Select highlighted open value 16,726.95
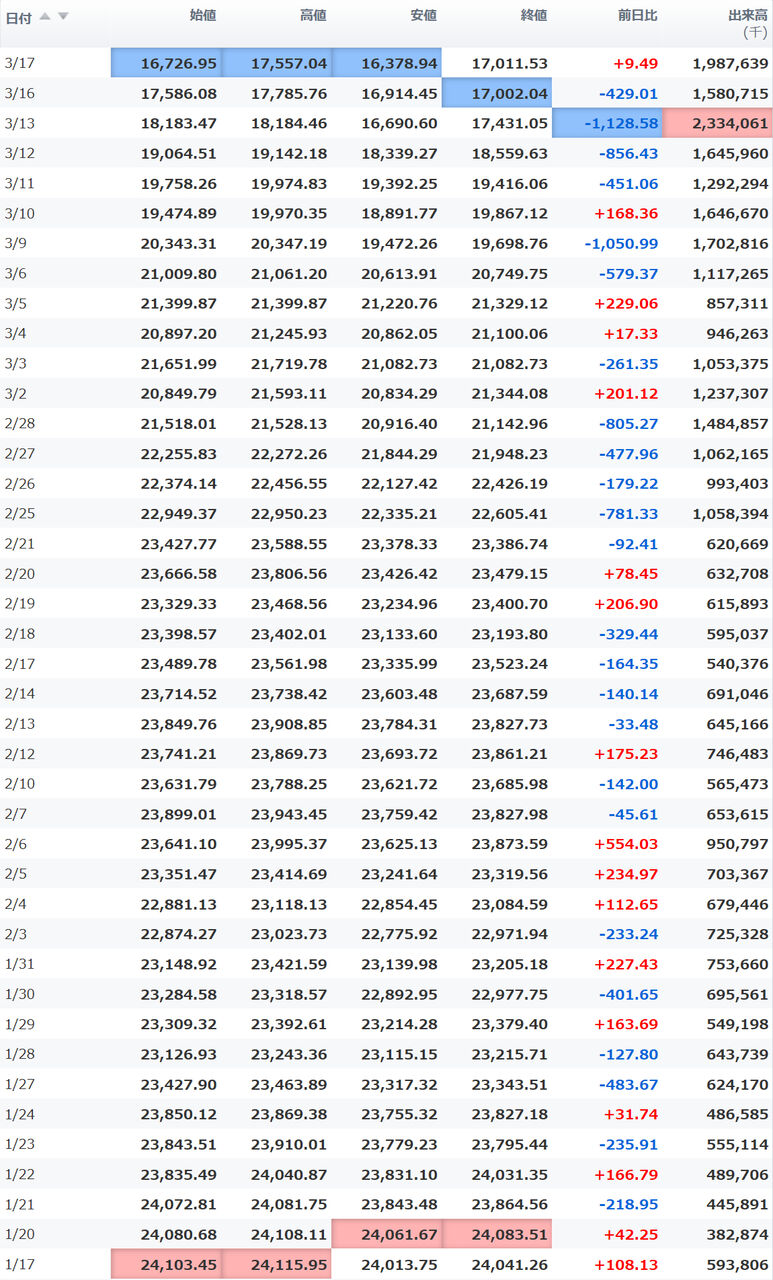Screen dimensions: 773x1280 [x=166, y=63]
